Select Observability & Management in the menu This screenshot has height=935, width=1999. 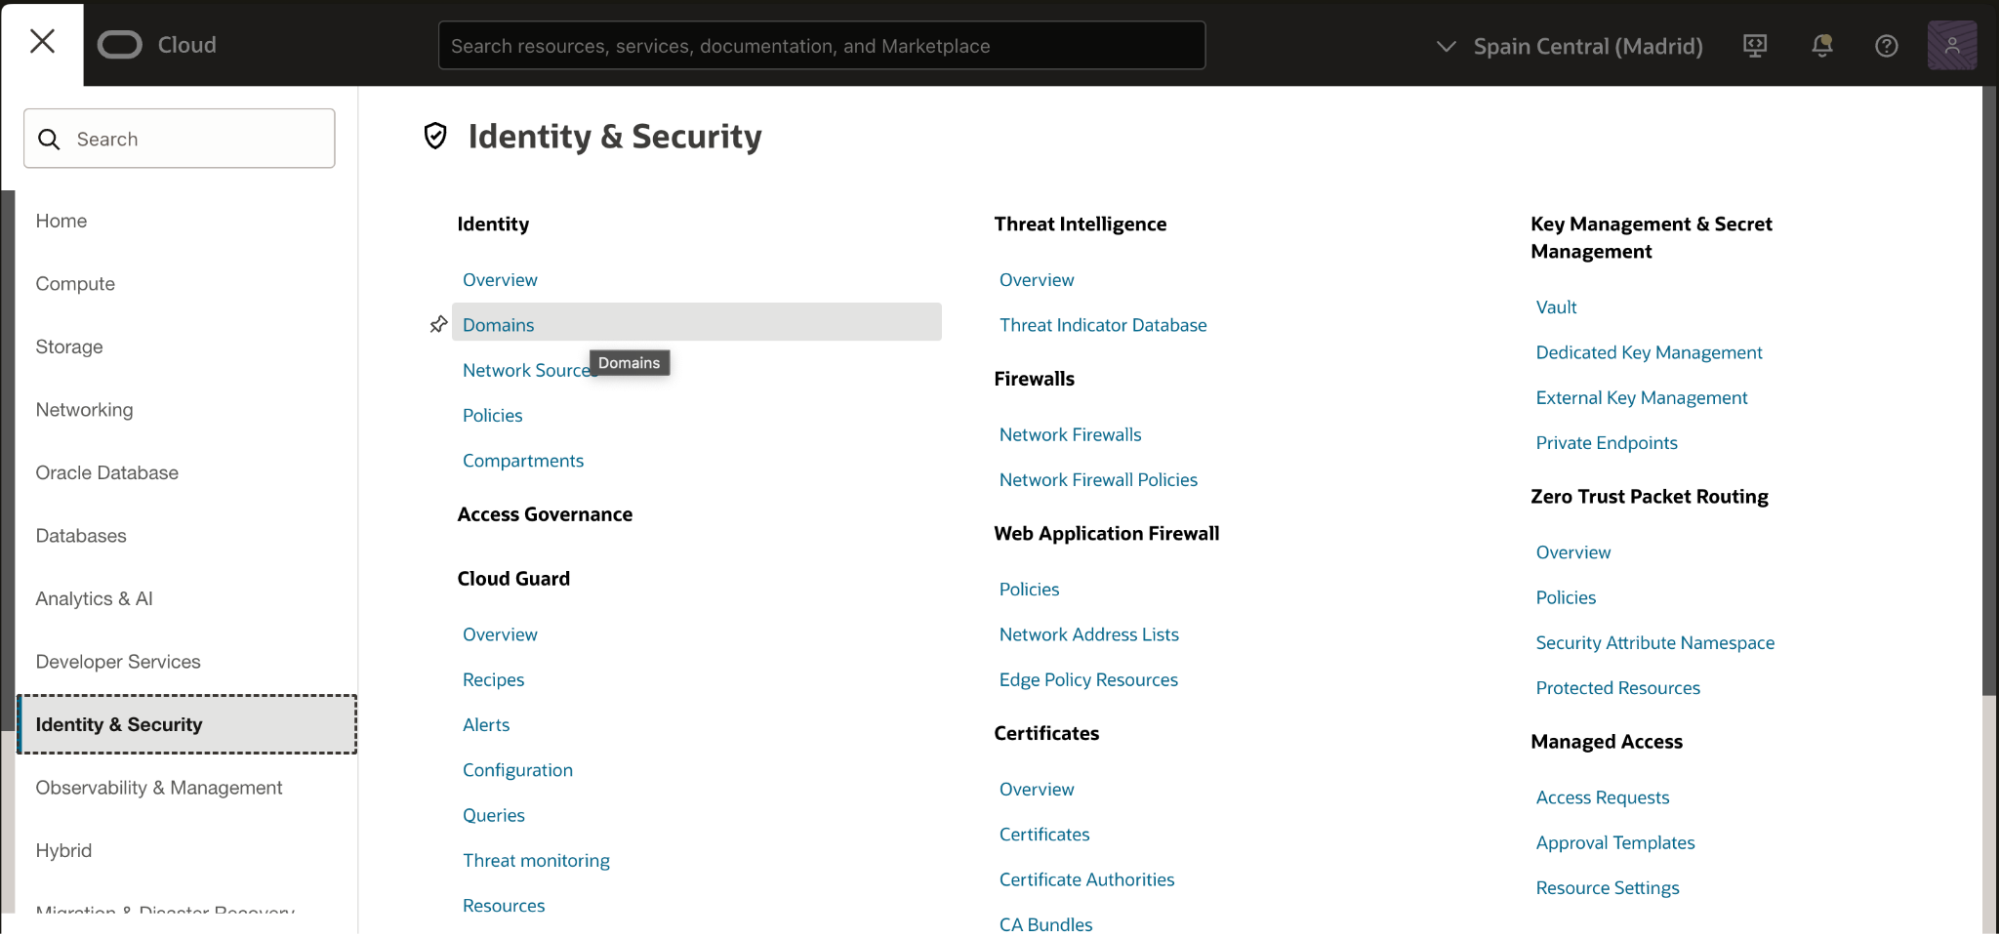click(159, 788)
